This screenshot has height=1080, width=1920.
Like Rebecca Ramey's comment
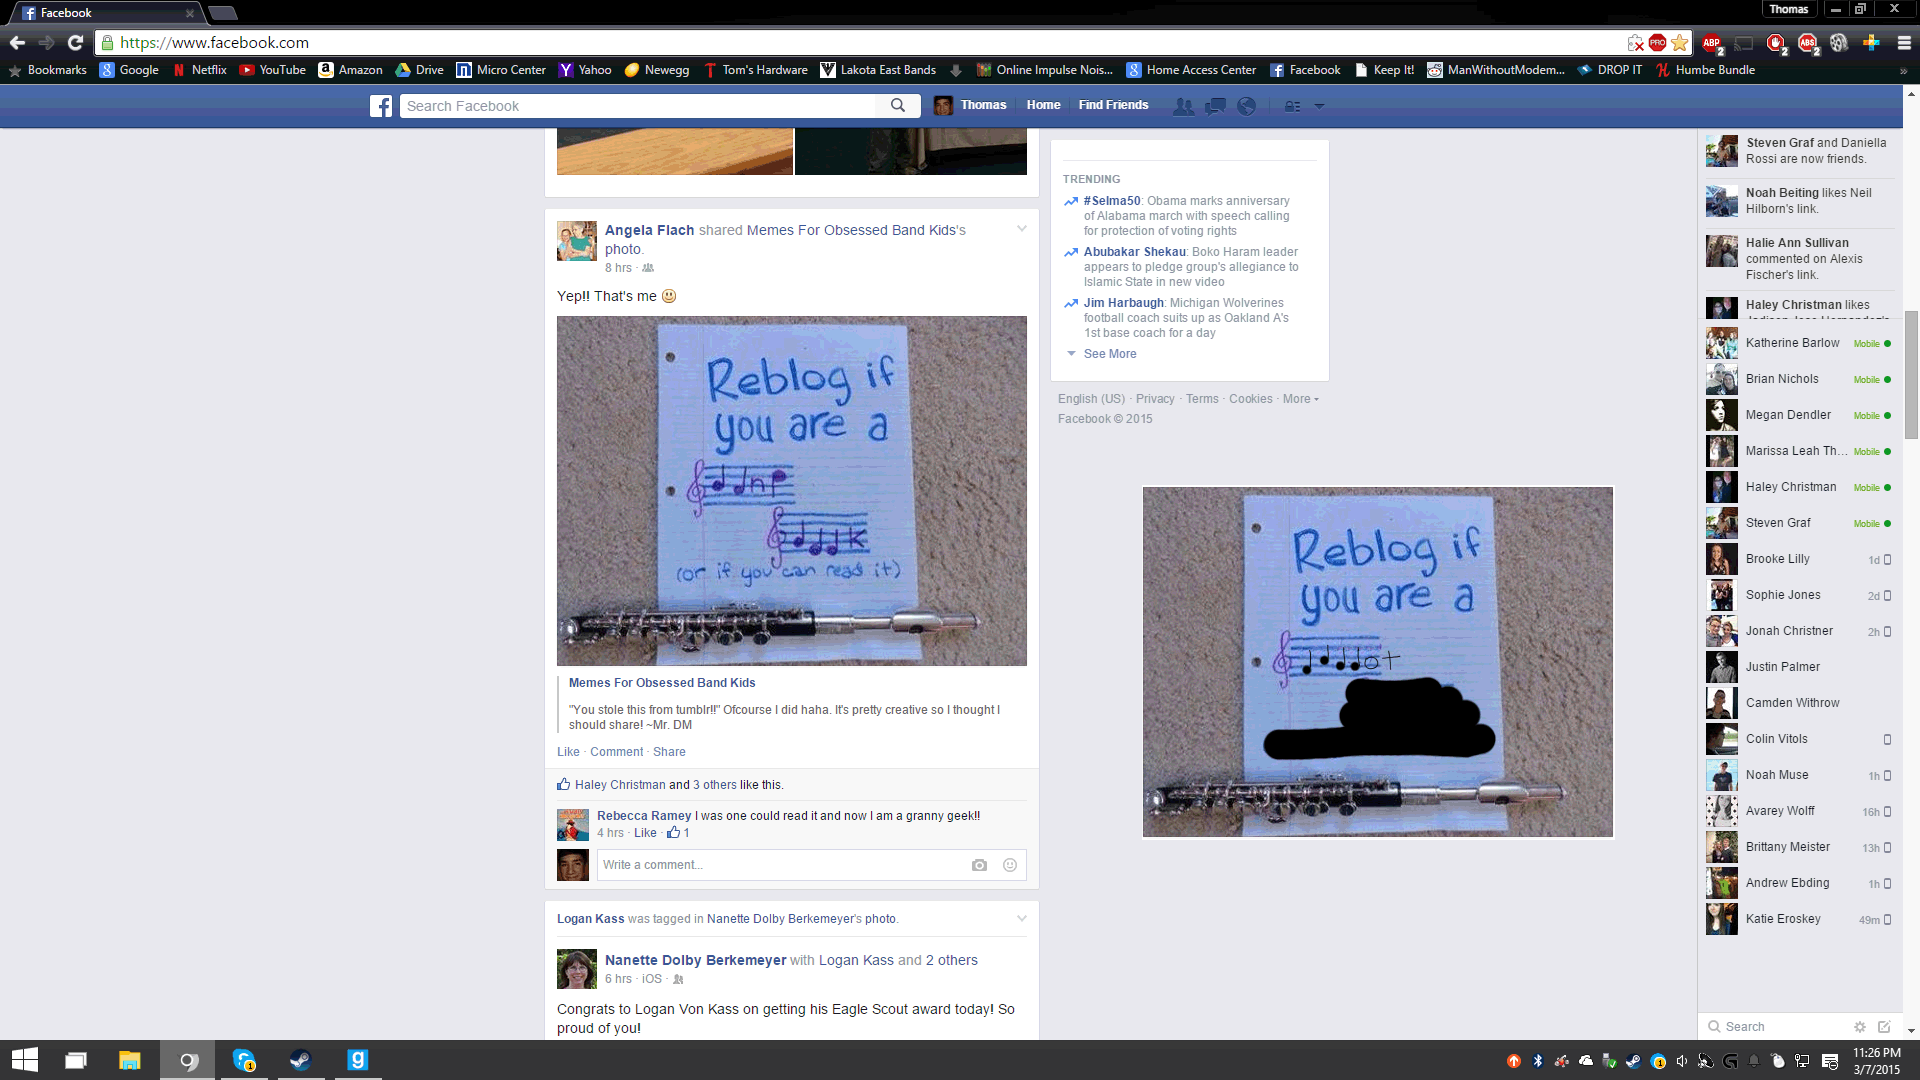645,833
